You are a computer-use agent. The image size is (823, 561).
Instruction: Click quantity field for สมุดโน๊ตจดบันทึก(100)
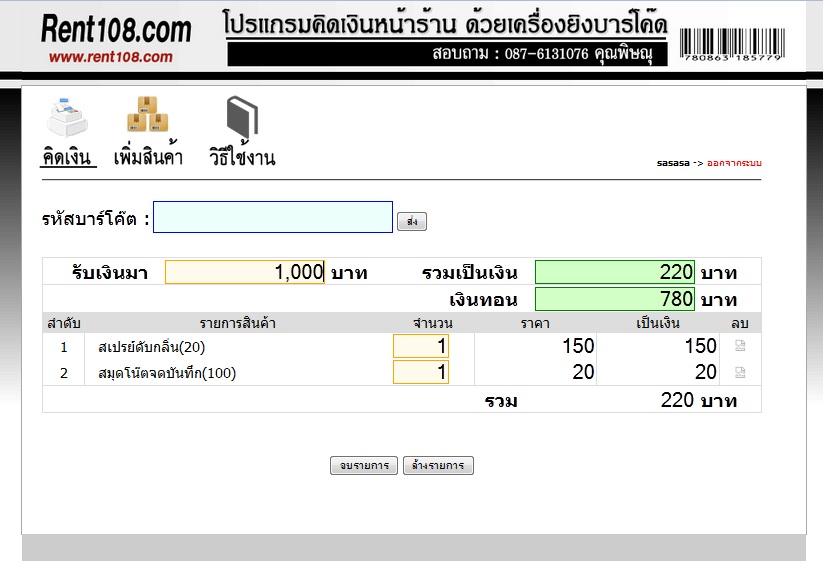pyautogui.click(x=421, y=372)
